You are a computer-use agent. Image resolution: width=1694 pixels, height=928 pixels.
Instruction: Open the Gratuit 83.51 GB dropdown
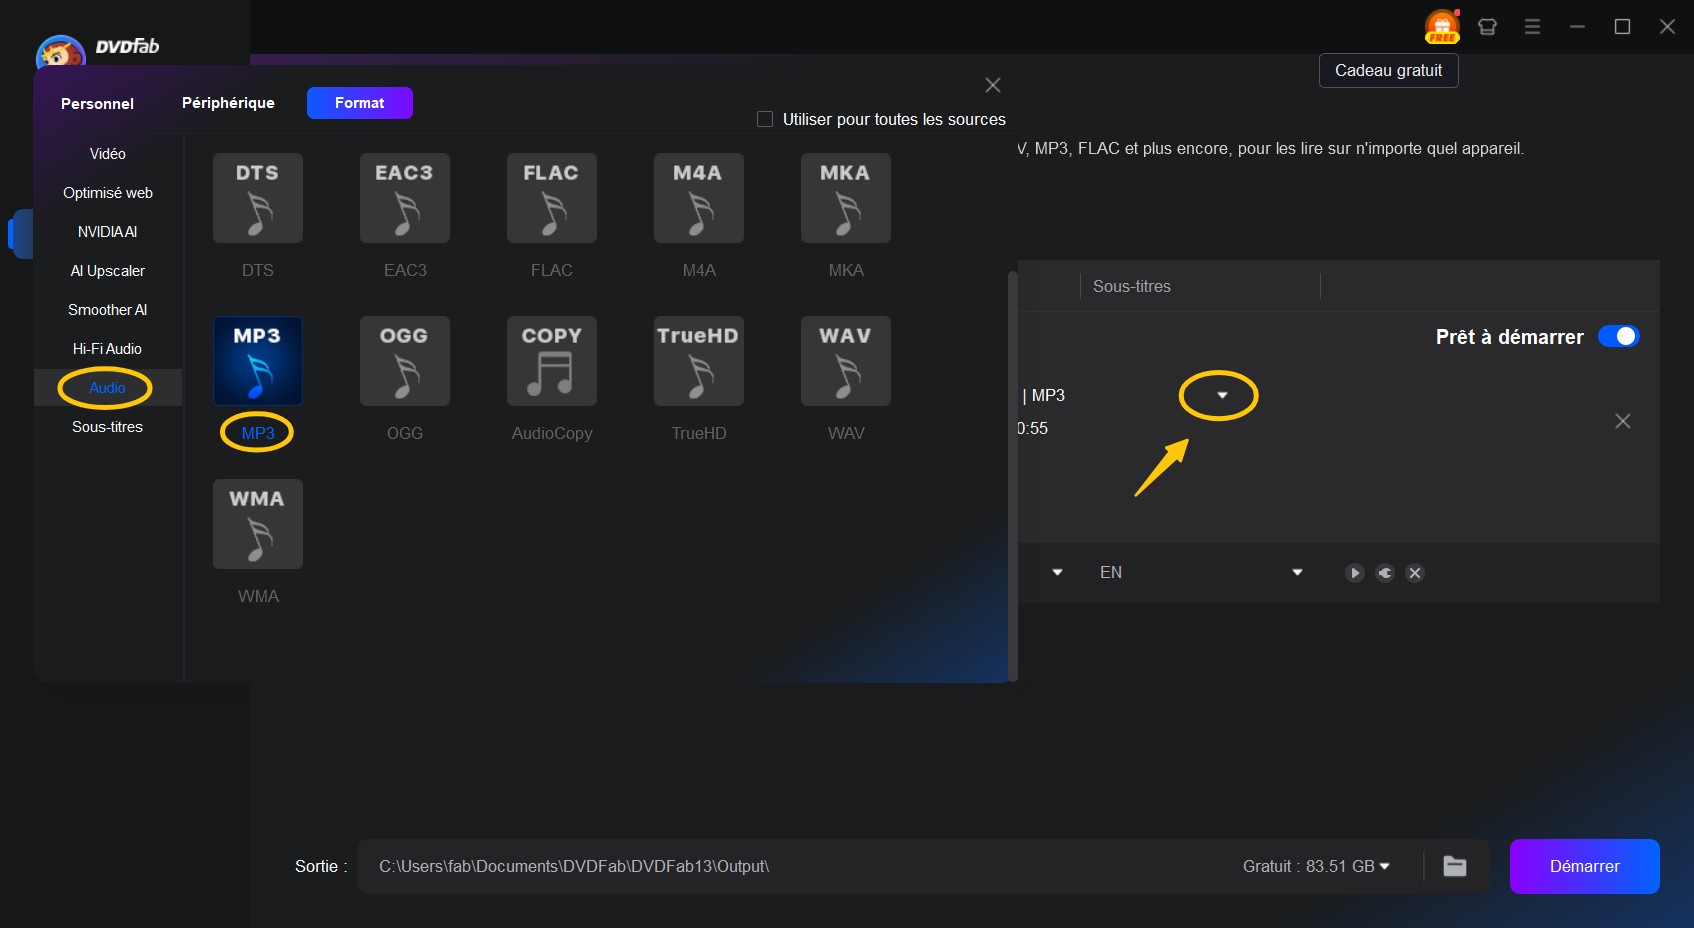pos(1384,866)
